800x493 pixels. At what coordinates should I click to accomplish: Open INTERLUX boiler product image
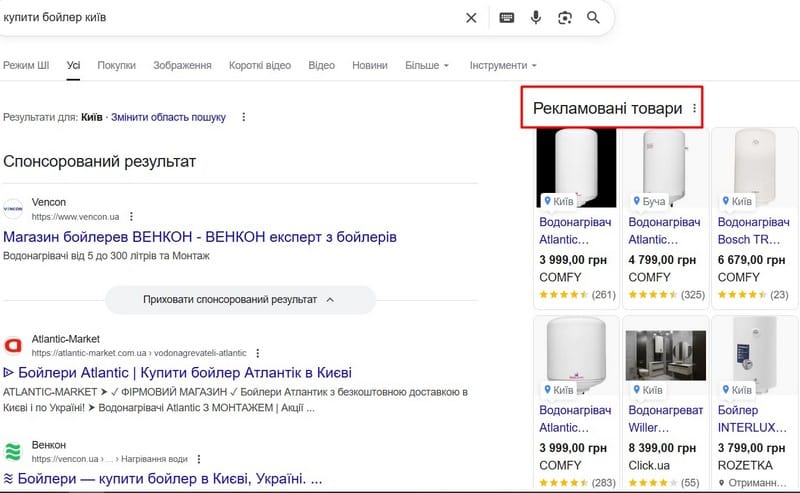pyautogui.click(x=755, y=356)
